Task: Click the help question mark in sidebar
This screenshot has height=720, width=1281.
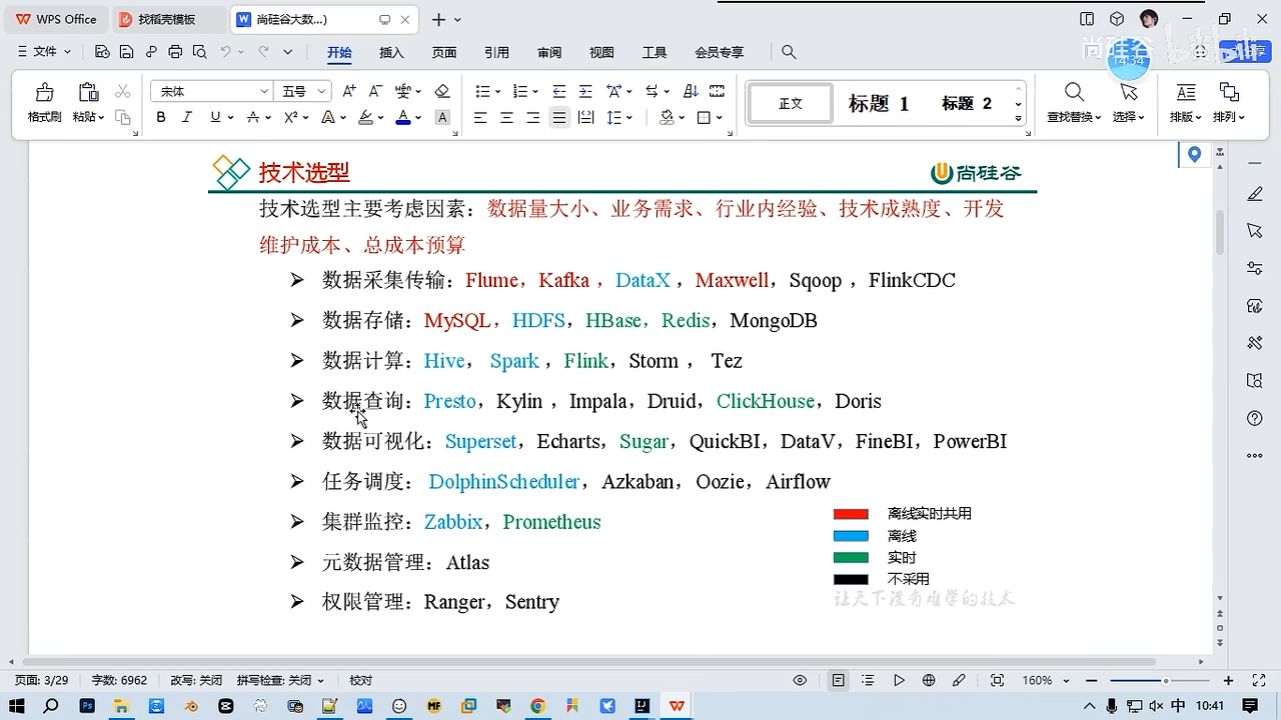Action: [x=1255, y=418]
